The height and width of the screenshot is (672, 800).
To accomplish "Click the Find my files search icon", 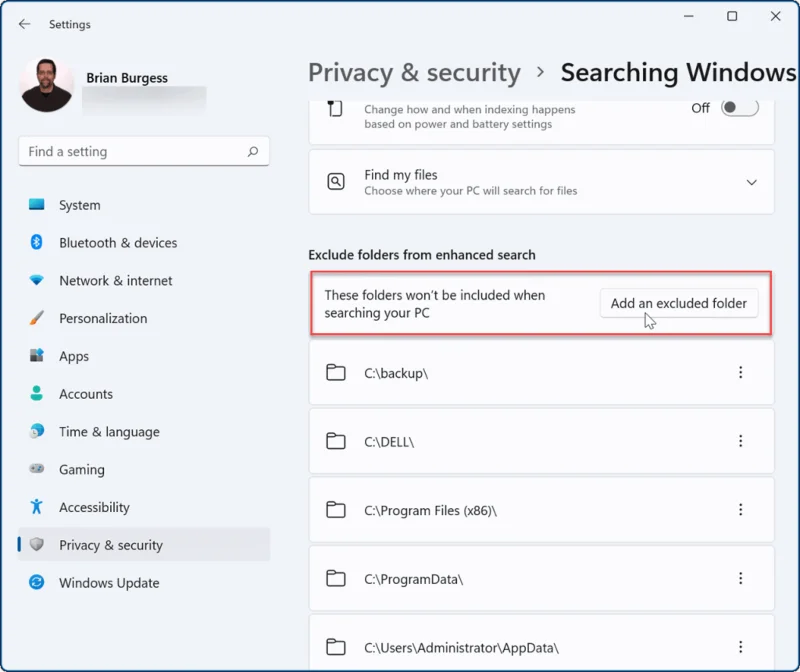I will point(336,182).
